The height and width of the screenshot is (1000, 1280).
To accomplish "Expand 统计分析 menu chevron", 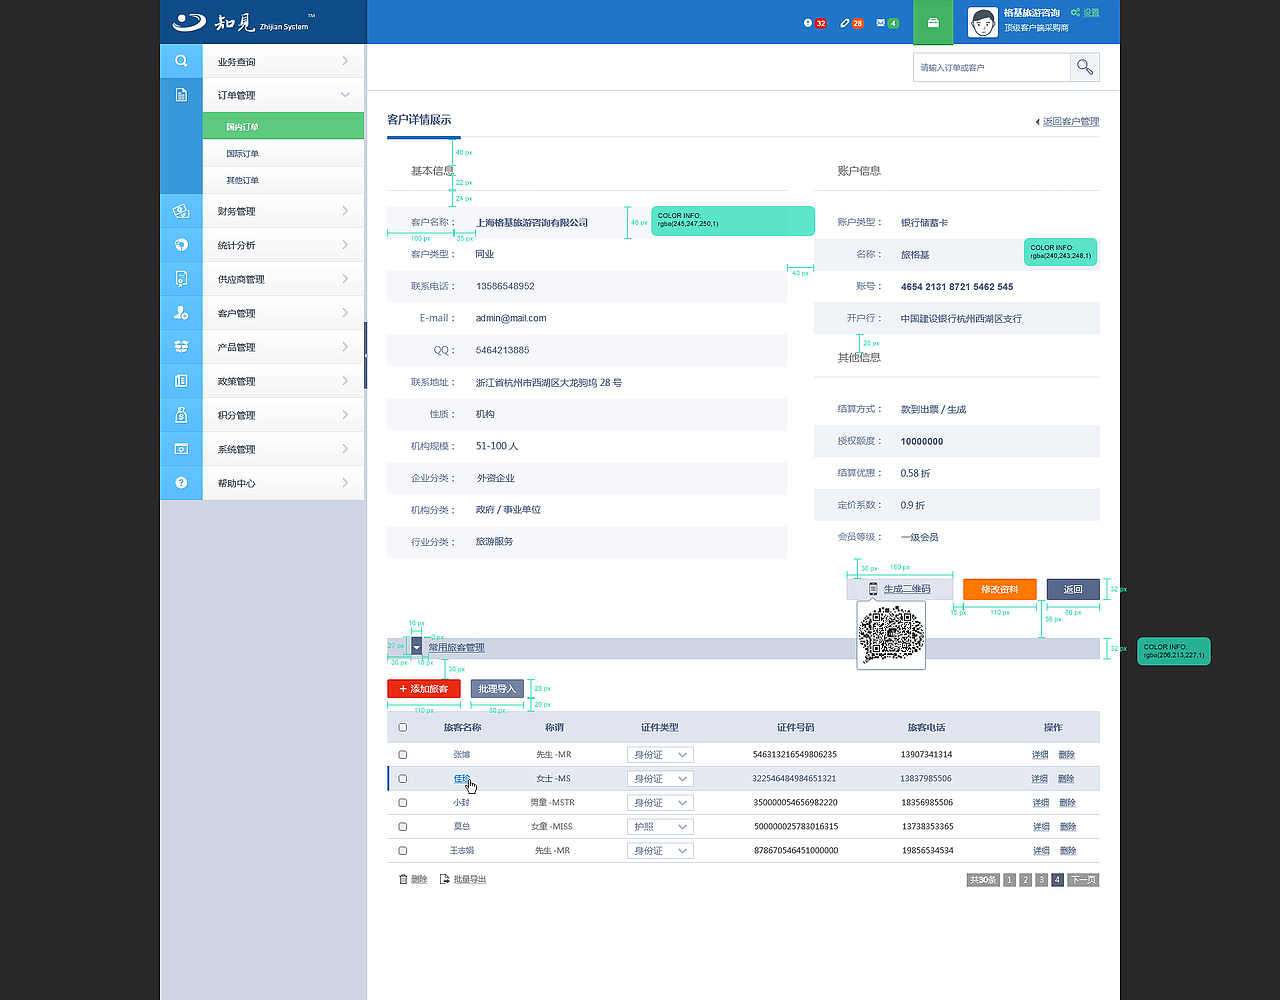I will coord(345,245).
